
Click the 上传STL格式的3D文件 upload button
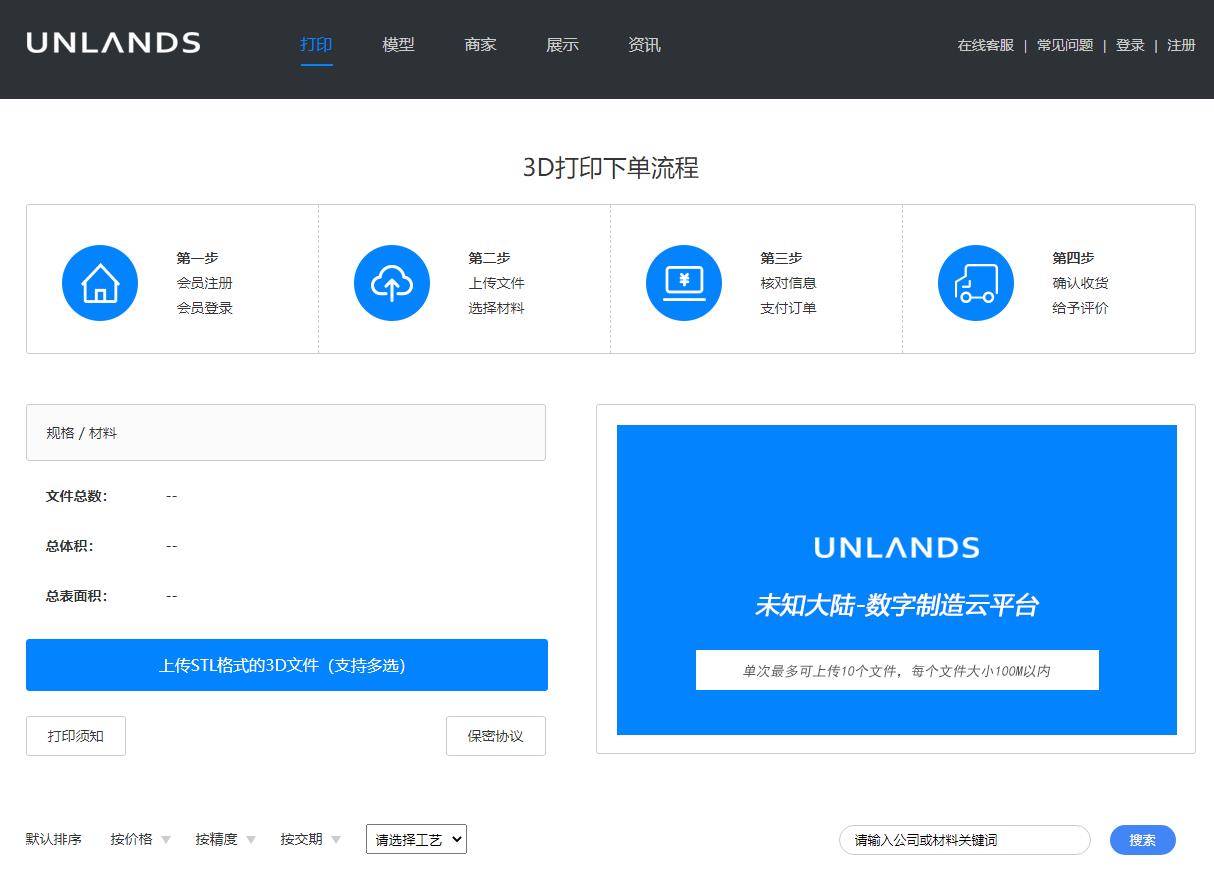coord(287,664)
